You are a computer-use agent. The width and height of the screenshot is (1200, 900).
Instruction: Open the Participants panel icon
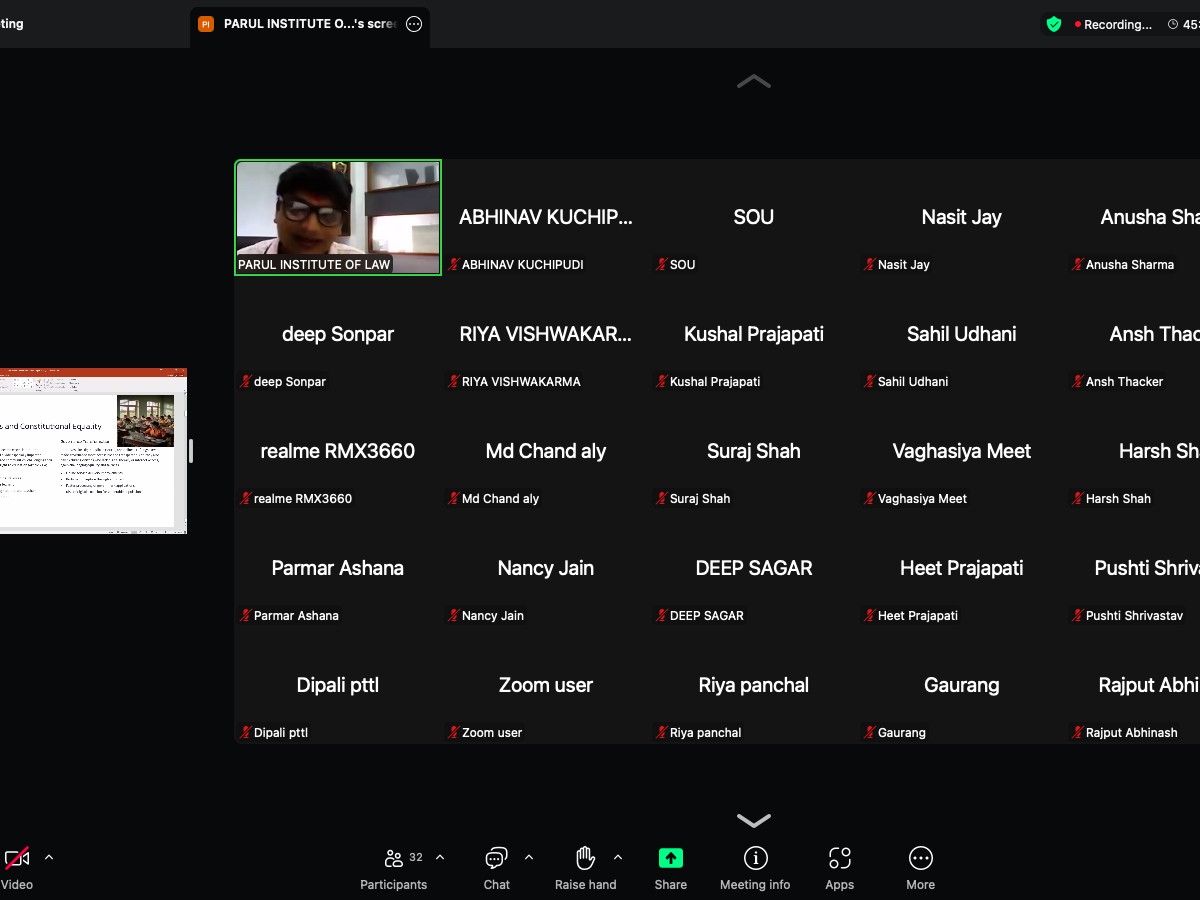pyautogui.click(x=394, y=858)
